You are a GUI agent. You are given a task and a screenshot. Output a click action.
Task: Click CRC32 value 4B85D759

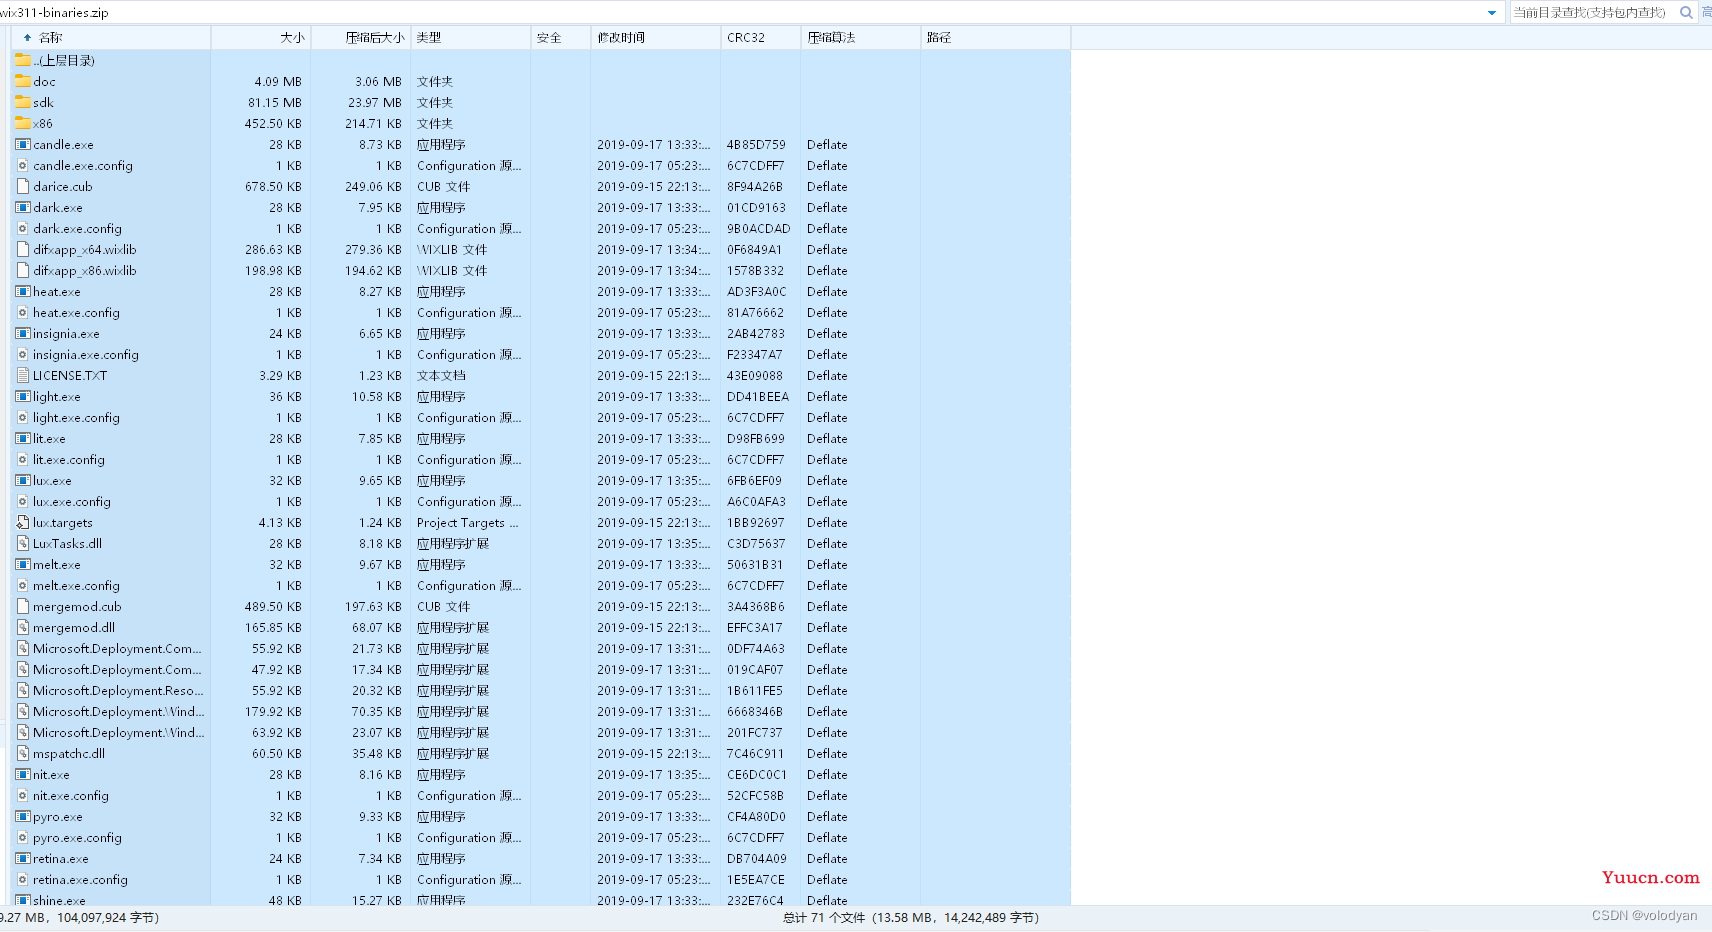click(756, 144)
